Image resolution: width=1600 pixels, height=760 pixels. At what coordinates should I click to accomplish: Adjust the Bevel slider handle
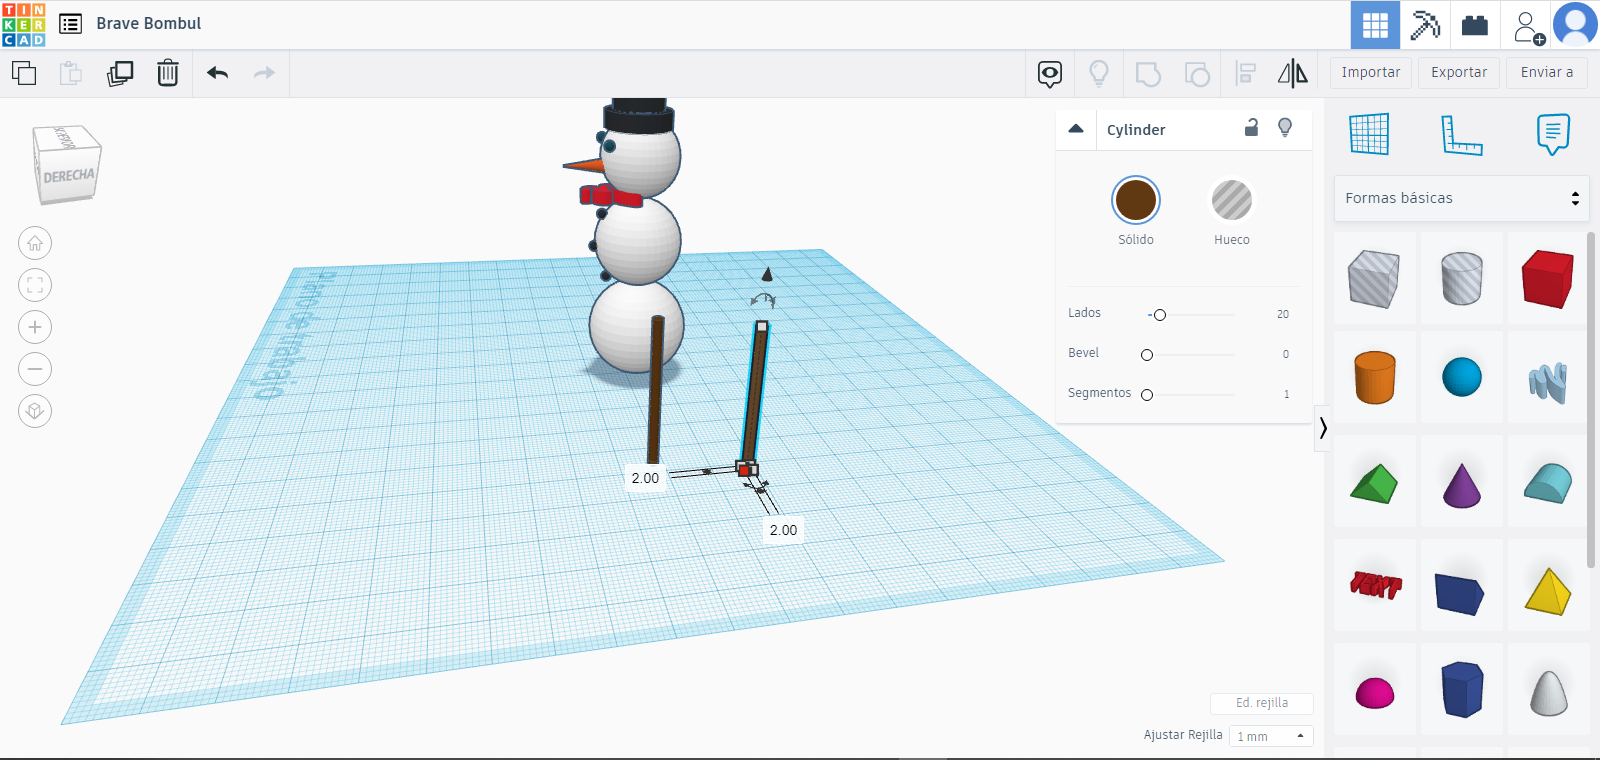[1147, 355]
